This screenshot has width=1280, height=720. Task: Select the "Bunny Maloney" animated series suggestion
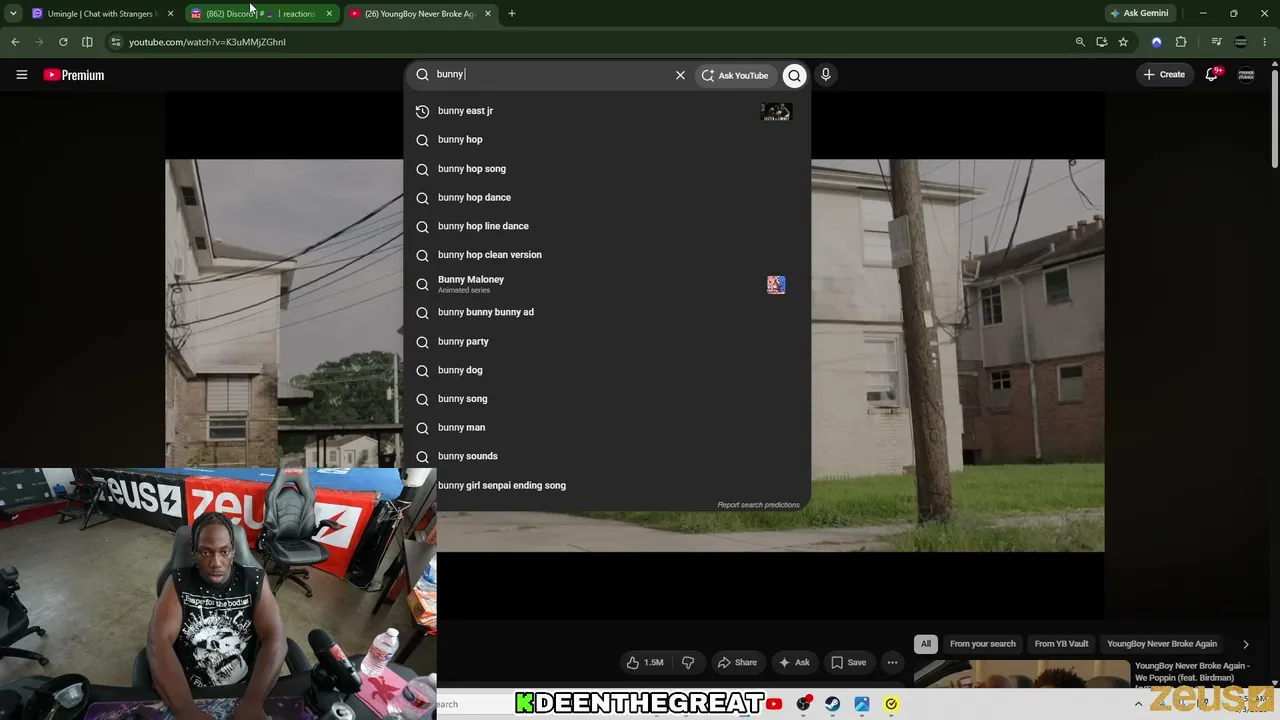(x=607, y=284)
